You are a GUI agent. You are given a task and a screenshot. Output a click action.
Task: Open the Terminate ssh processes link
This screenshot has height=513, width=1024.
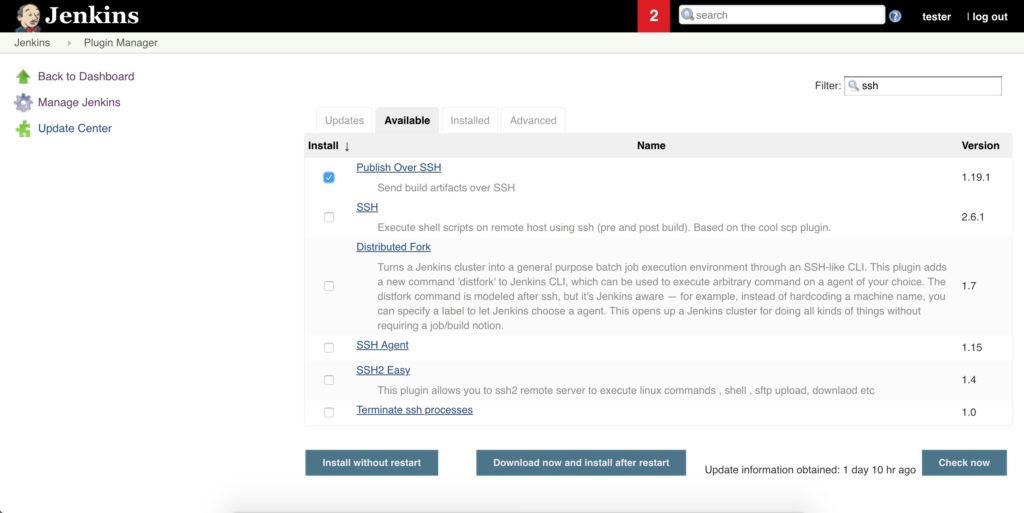414,411
